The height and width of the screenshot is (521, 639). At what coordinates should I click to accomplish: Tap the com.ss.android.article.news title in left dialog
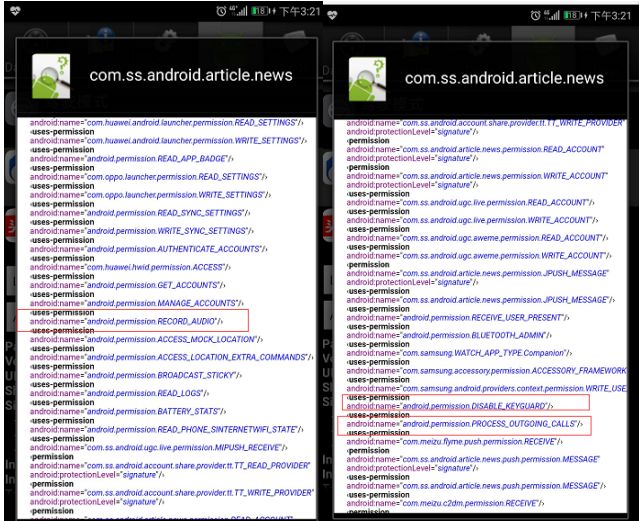(191, 75)
